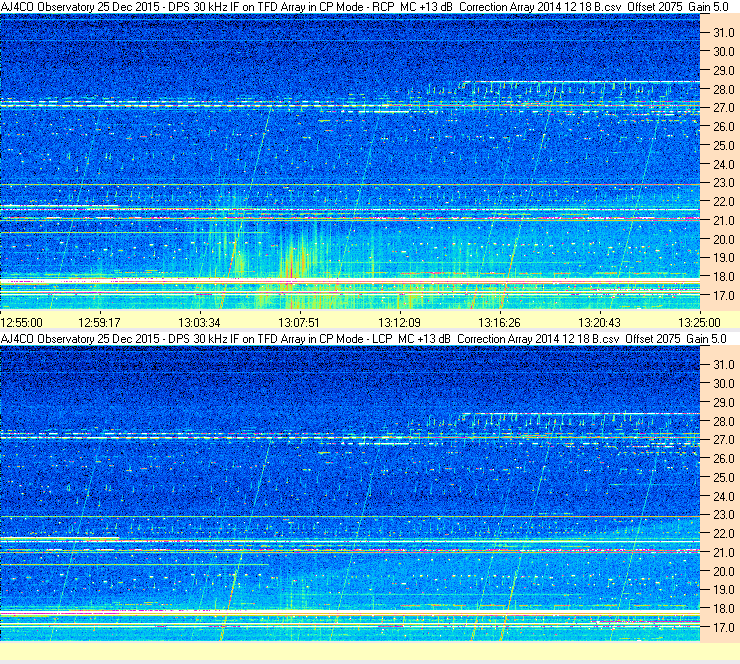Click the 21.0 frequency label on RCP chart
Screen dimensions: 740x664
[723, 220]
